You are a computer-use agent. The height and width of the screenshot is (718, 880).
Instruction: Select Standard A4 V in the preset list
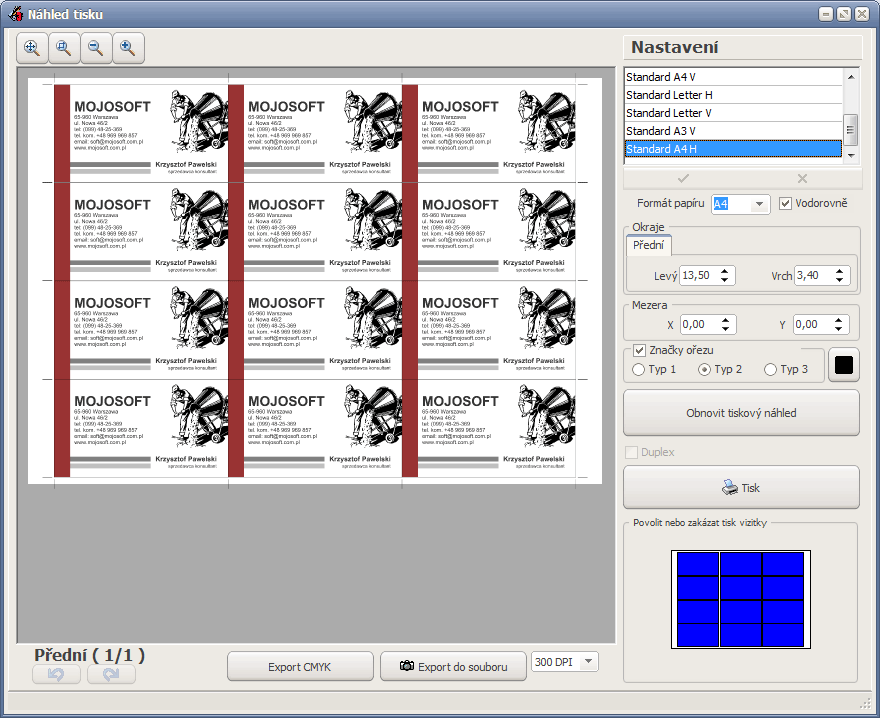(x=734, y=77)
